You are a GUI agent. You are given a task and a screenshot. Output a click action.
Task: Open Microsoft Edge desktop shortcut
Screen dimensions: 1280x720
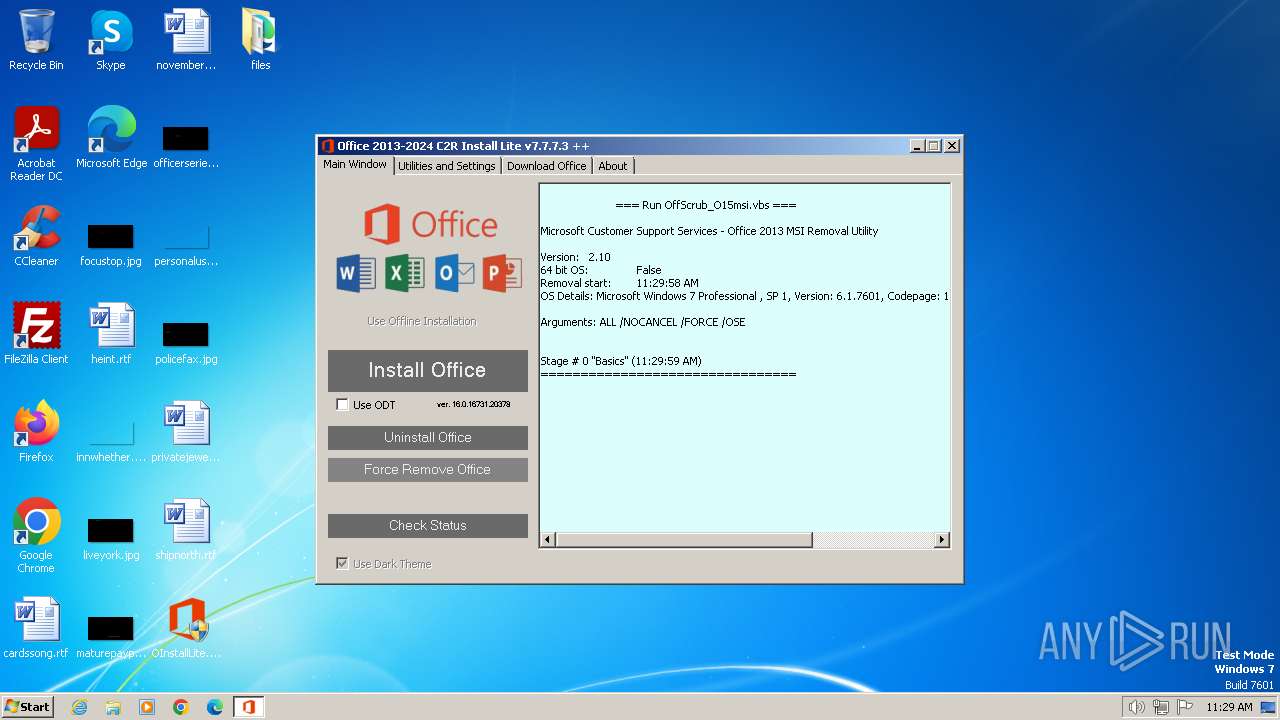pyautogui.click(x=111, y=138)
